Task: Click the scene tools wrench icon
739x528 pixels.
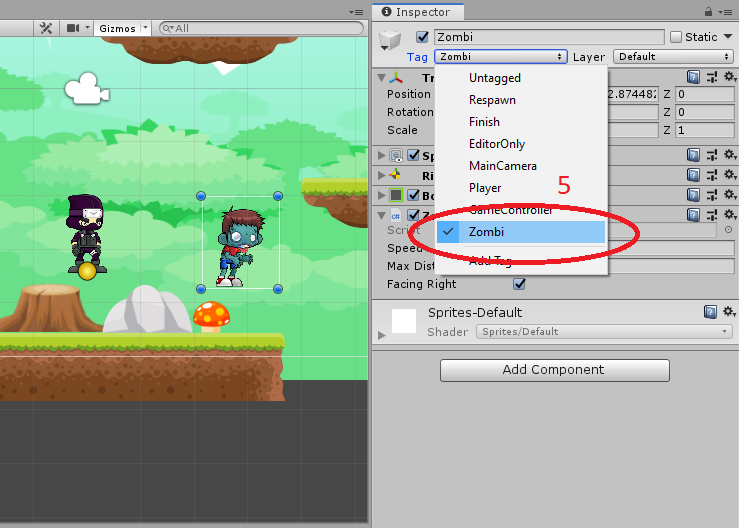Action: [x=45, y=28]
